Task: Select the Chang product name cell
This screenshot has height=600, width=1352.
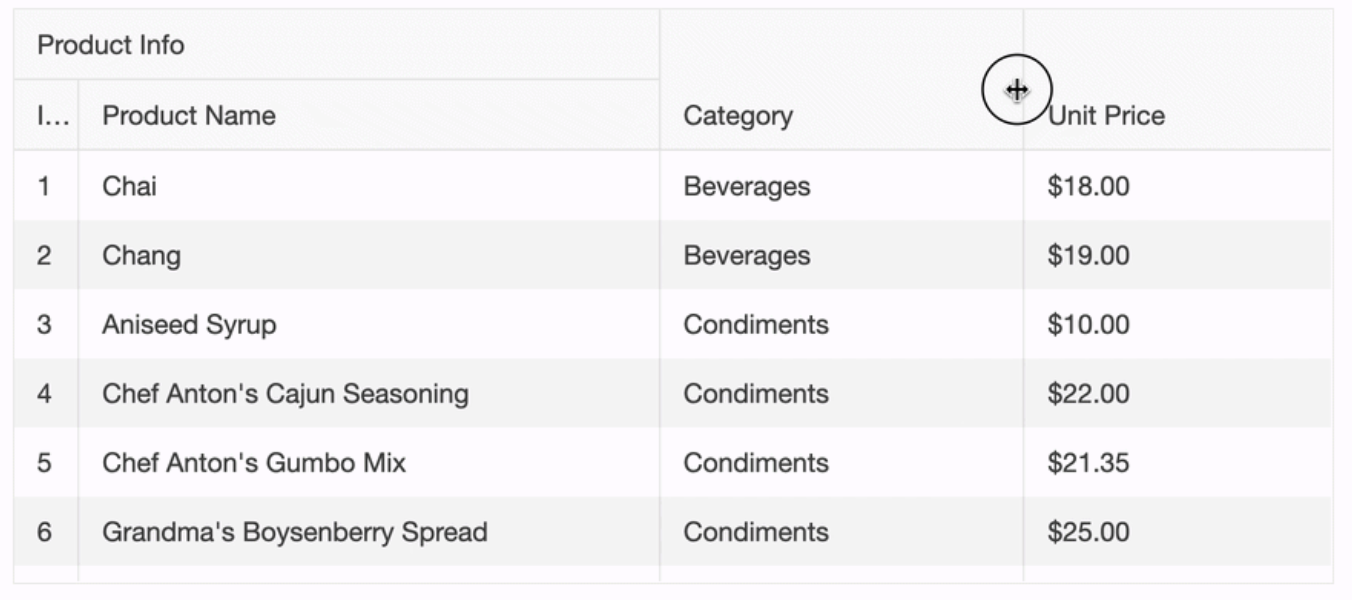Action: tap(142, 256)
